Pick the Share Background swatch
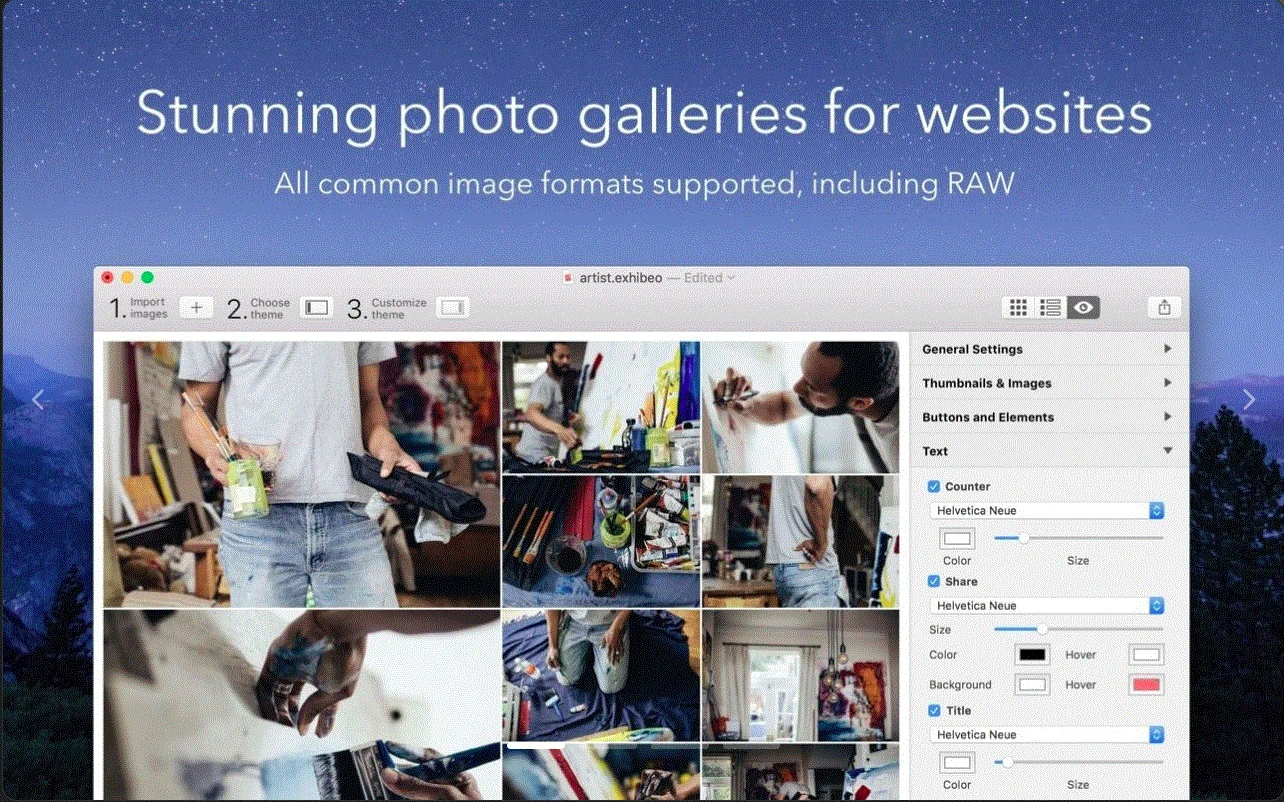1284x802 pixels. click(1033, 685)
